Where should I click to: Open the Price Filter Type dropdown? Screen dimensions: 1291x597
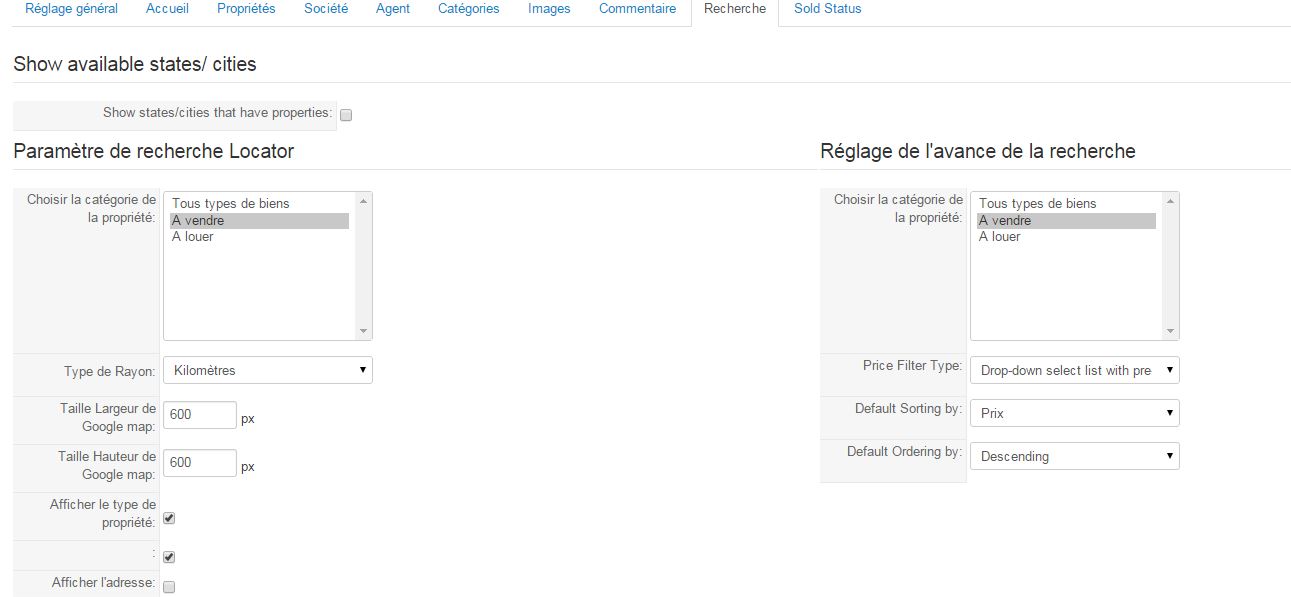tap(1075, 371)
